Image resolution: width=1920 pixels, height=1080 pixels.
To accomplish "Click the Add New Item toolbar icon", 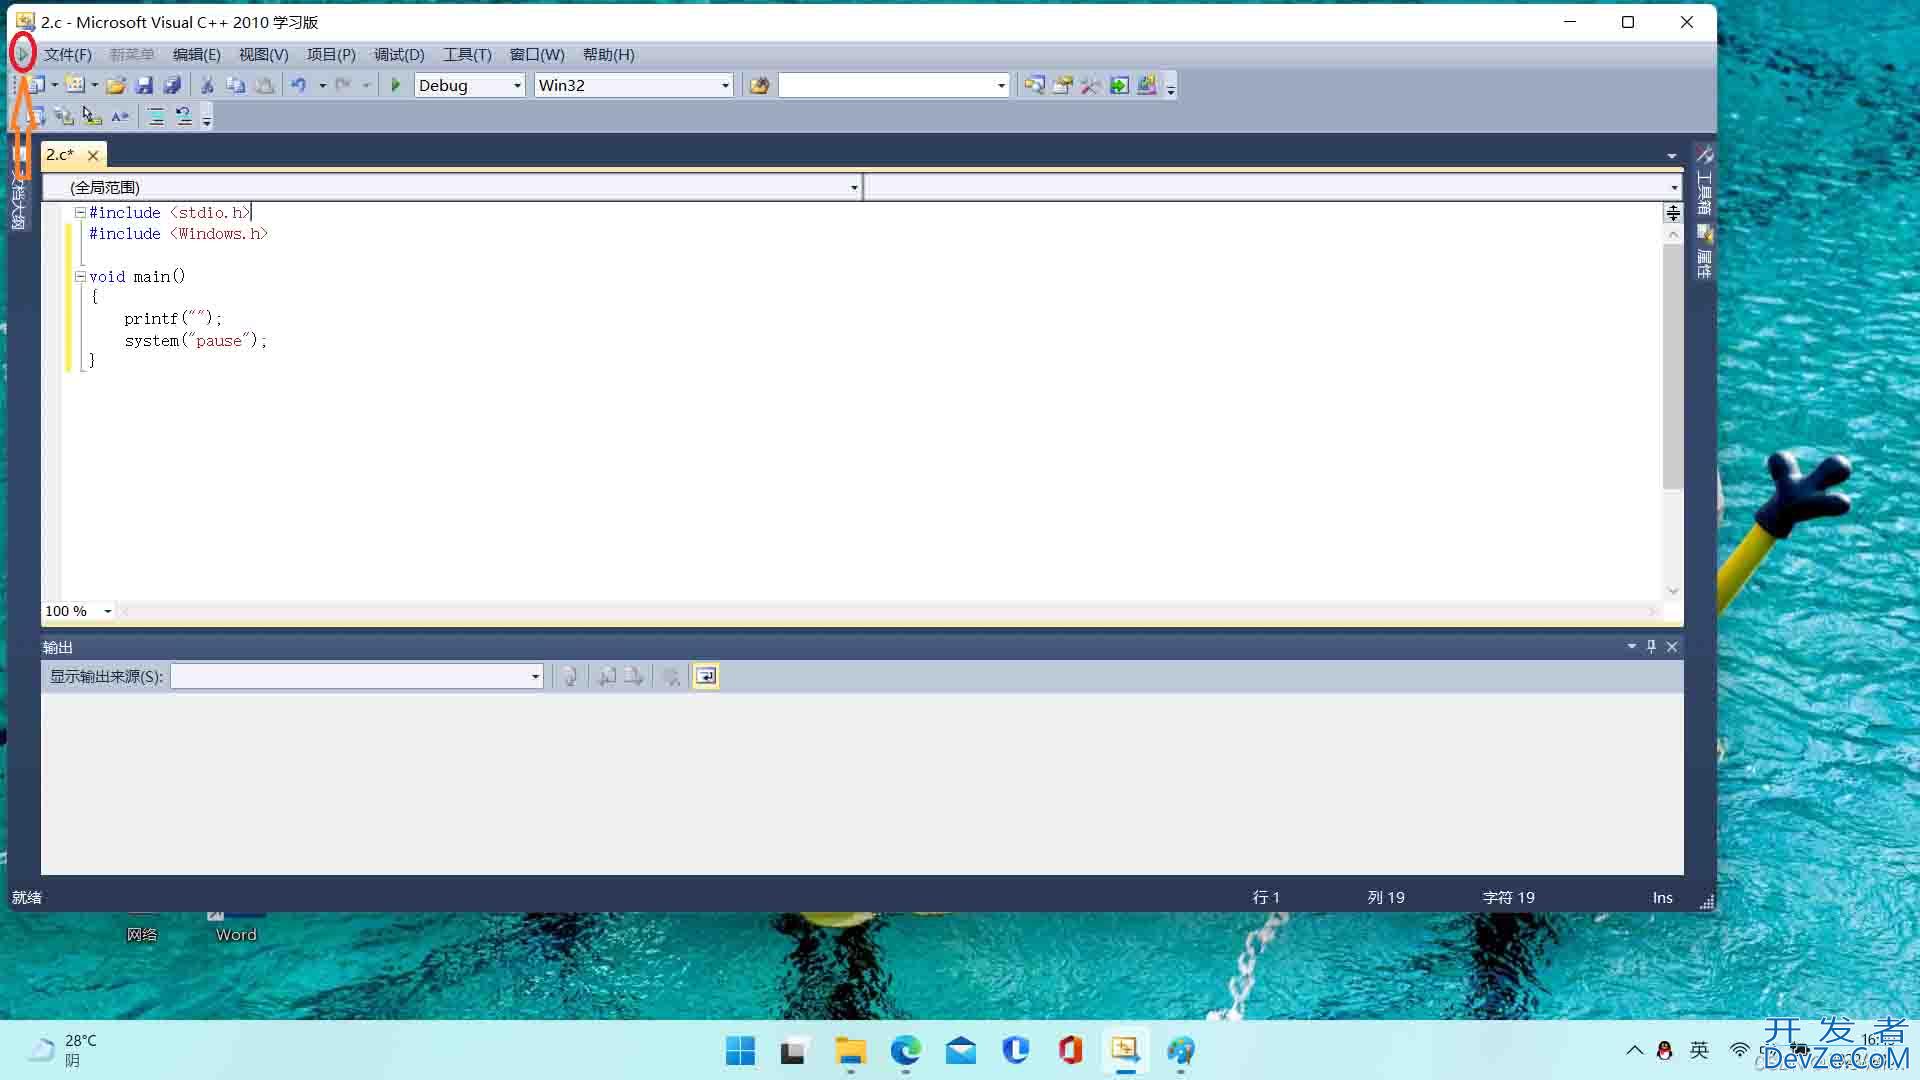I will 75,85.
